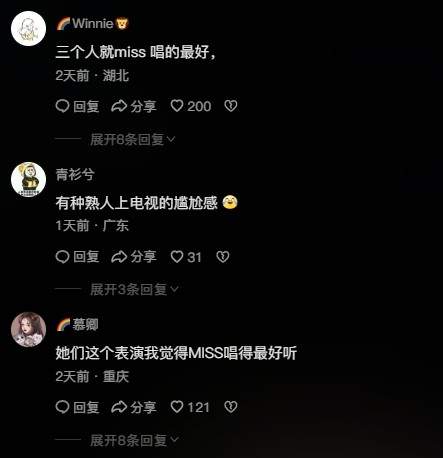Share 青衫兮's comment

(x=133, y=257)
